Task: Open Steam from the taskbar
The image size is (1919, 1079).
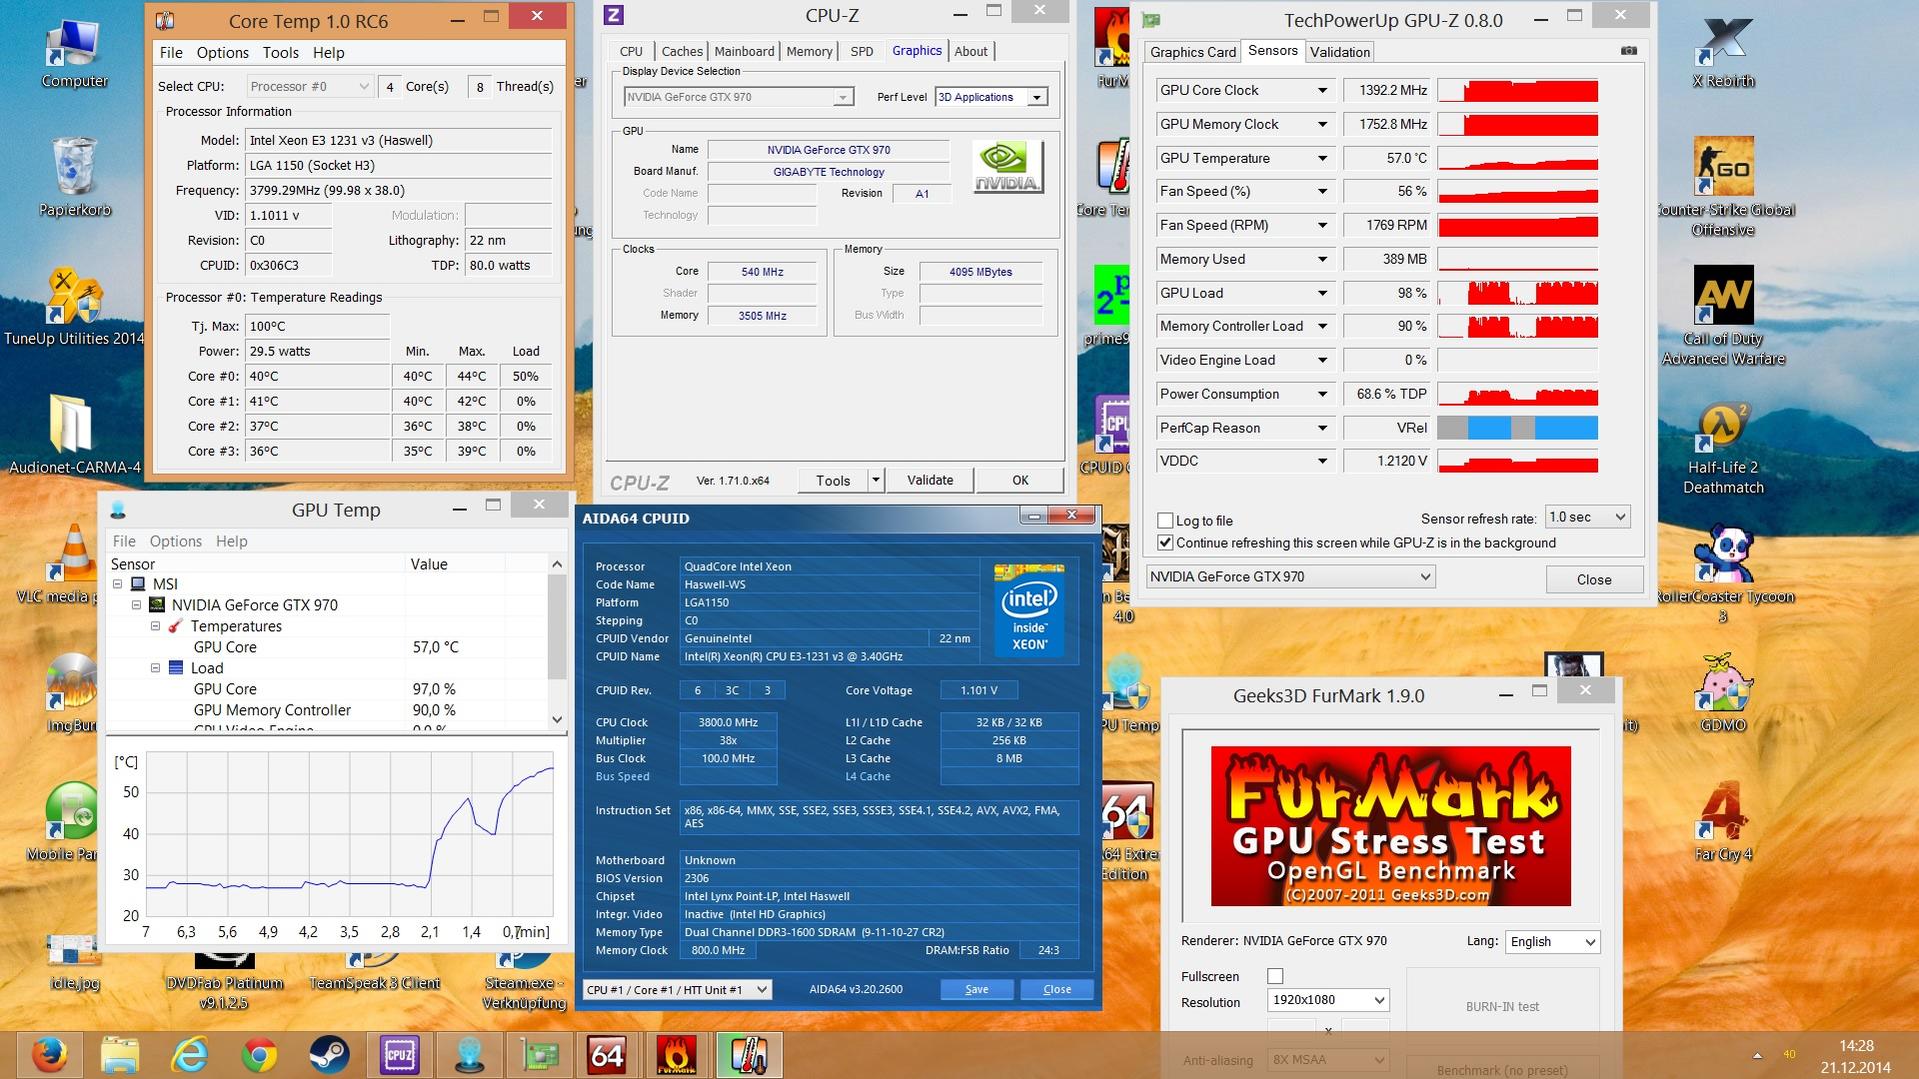Action: pyautogui.click(x=329, y=1055)
